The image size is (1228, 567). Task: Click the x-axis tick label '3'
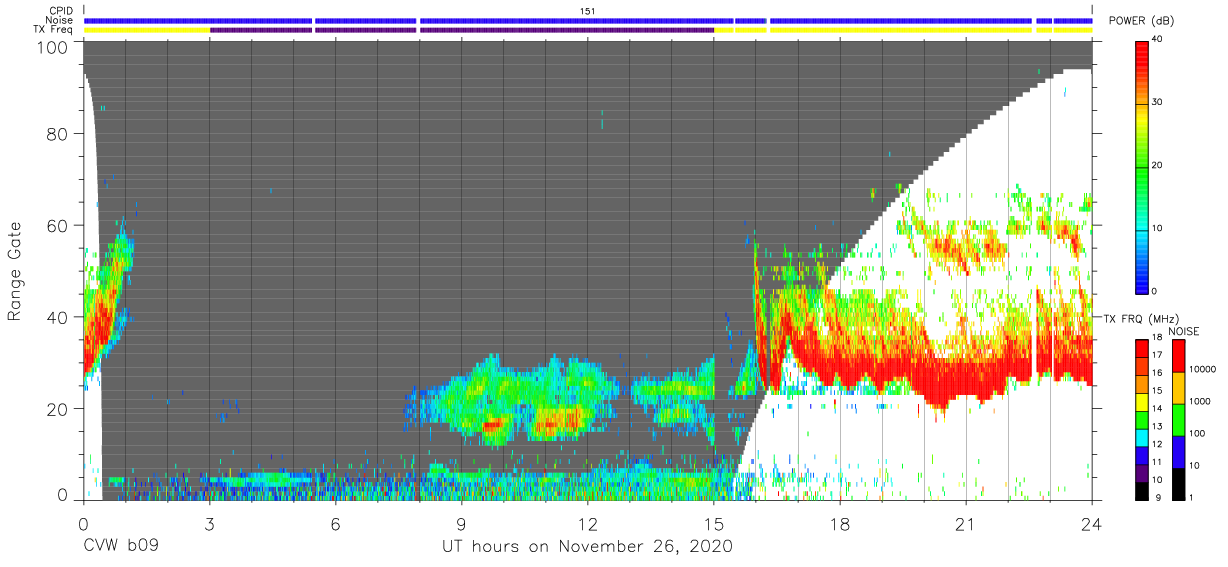click(210, 524)
